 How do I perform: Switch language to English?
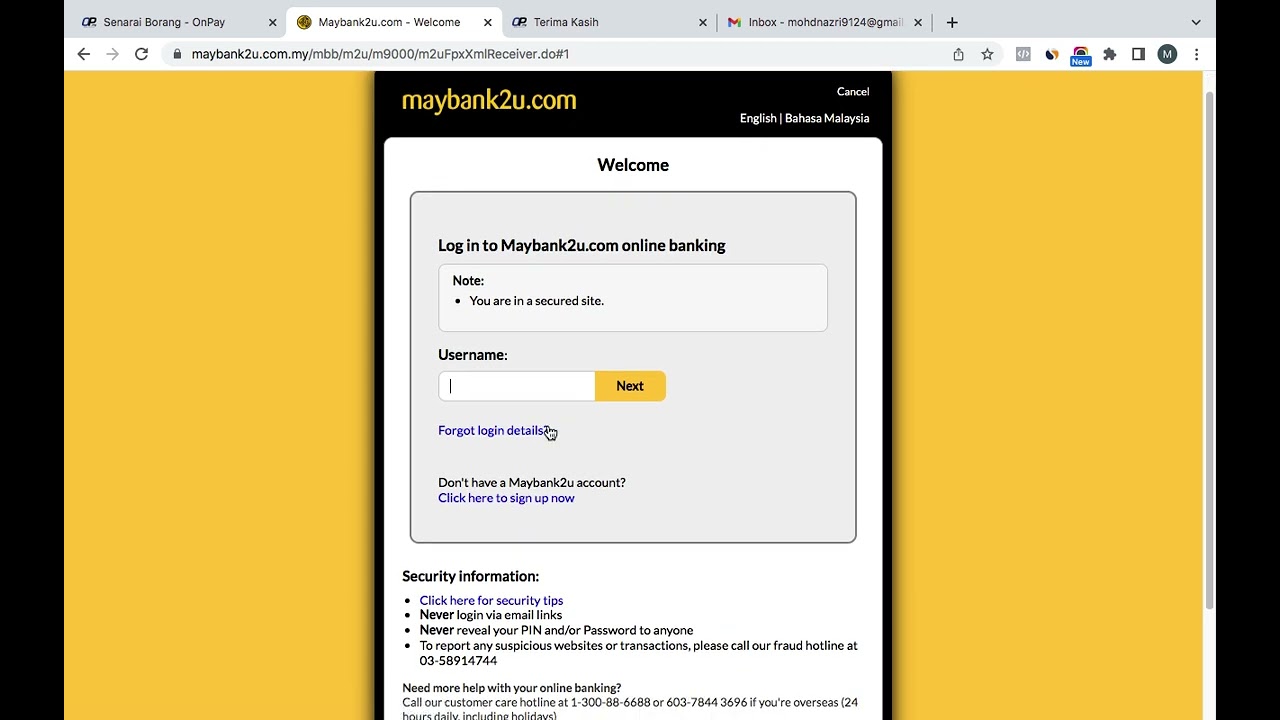pyautogui.click(x=758, y=118)
